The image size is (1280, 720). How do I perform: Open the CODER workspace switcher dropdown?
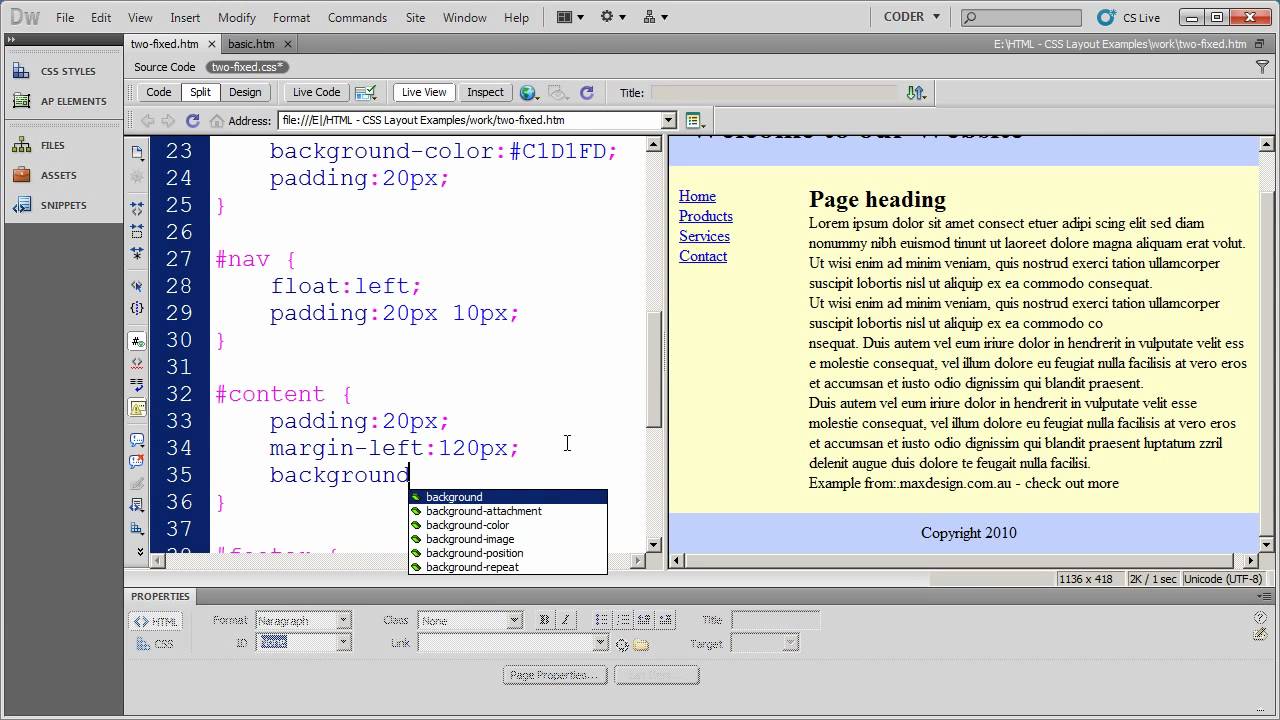click(x=912, y=17)
